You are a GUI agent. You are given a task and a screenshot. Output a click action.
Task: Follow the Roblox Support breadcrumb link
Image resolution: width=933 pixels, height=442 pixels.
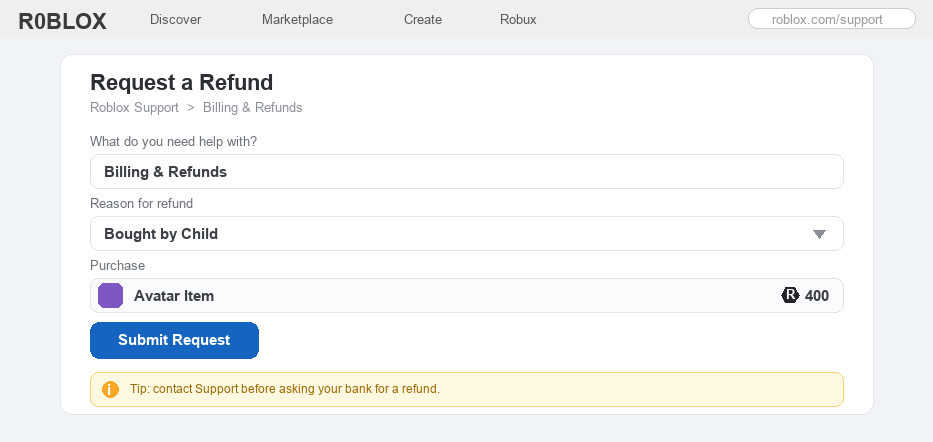(x=134, y=108)
